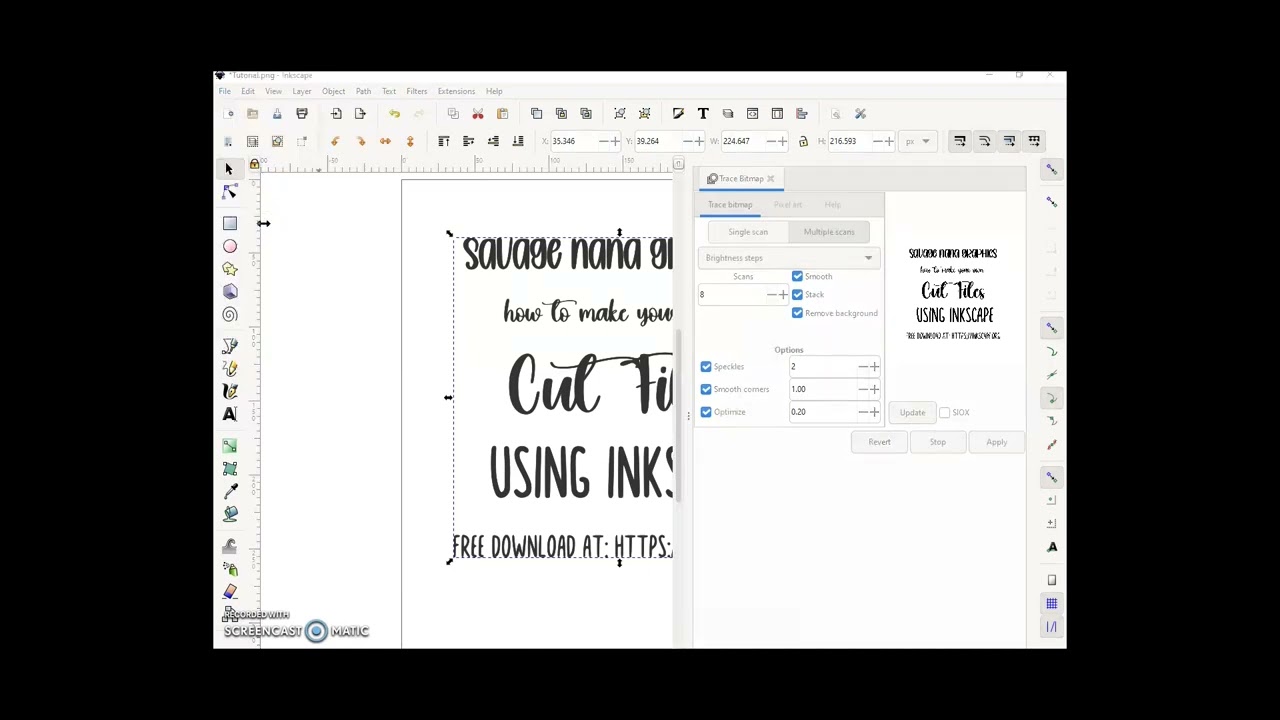The height and width of the screenshot is (720, 1280).
Task: Switch to the Pixel art tab
Action: pyautogui.click(x=787, y=205)
